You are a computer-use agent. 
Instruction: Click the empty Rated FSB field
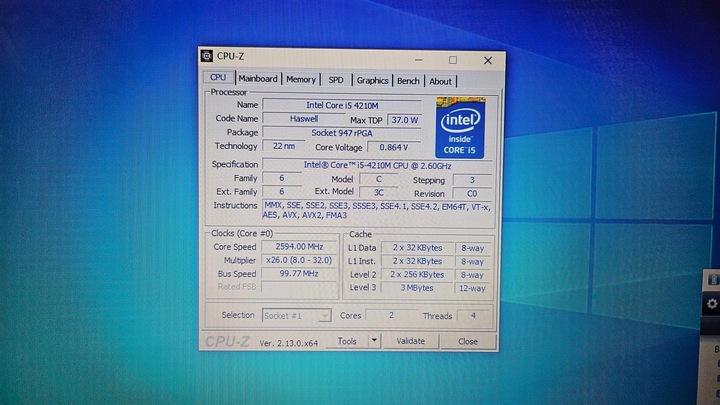299,287
